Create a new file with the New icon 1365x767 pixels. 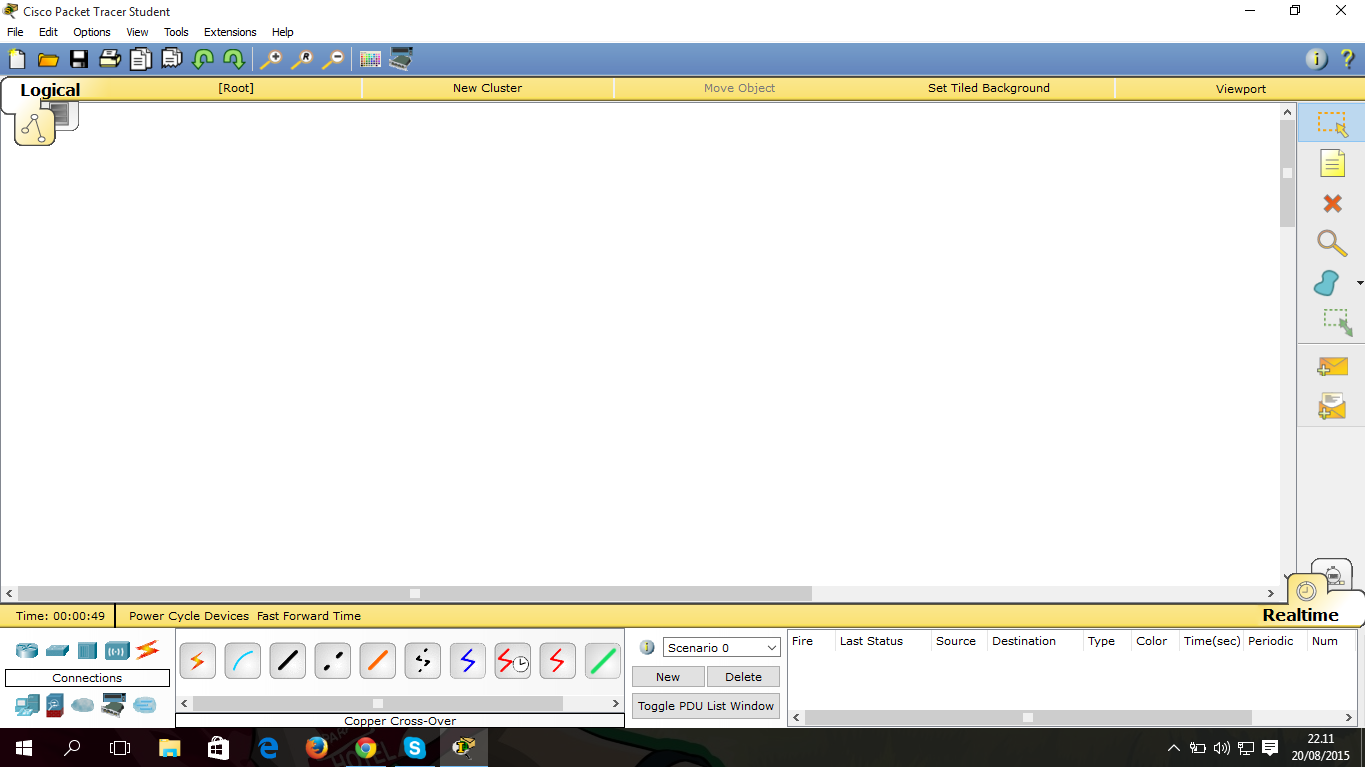point(17,59)
